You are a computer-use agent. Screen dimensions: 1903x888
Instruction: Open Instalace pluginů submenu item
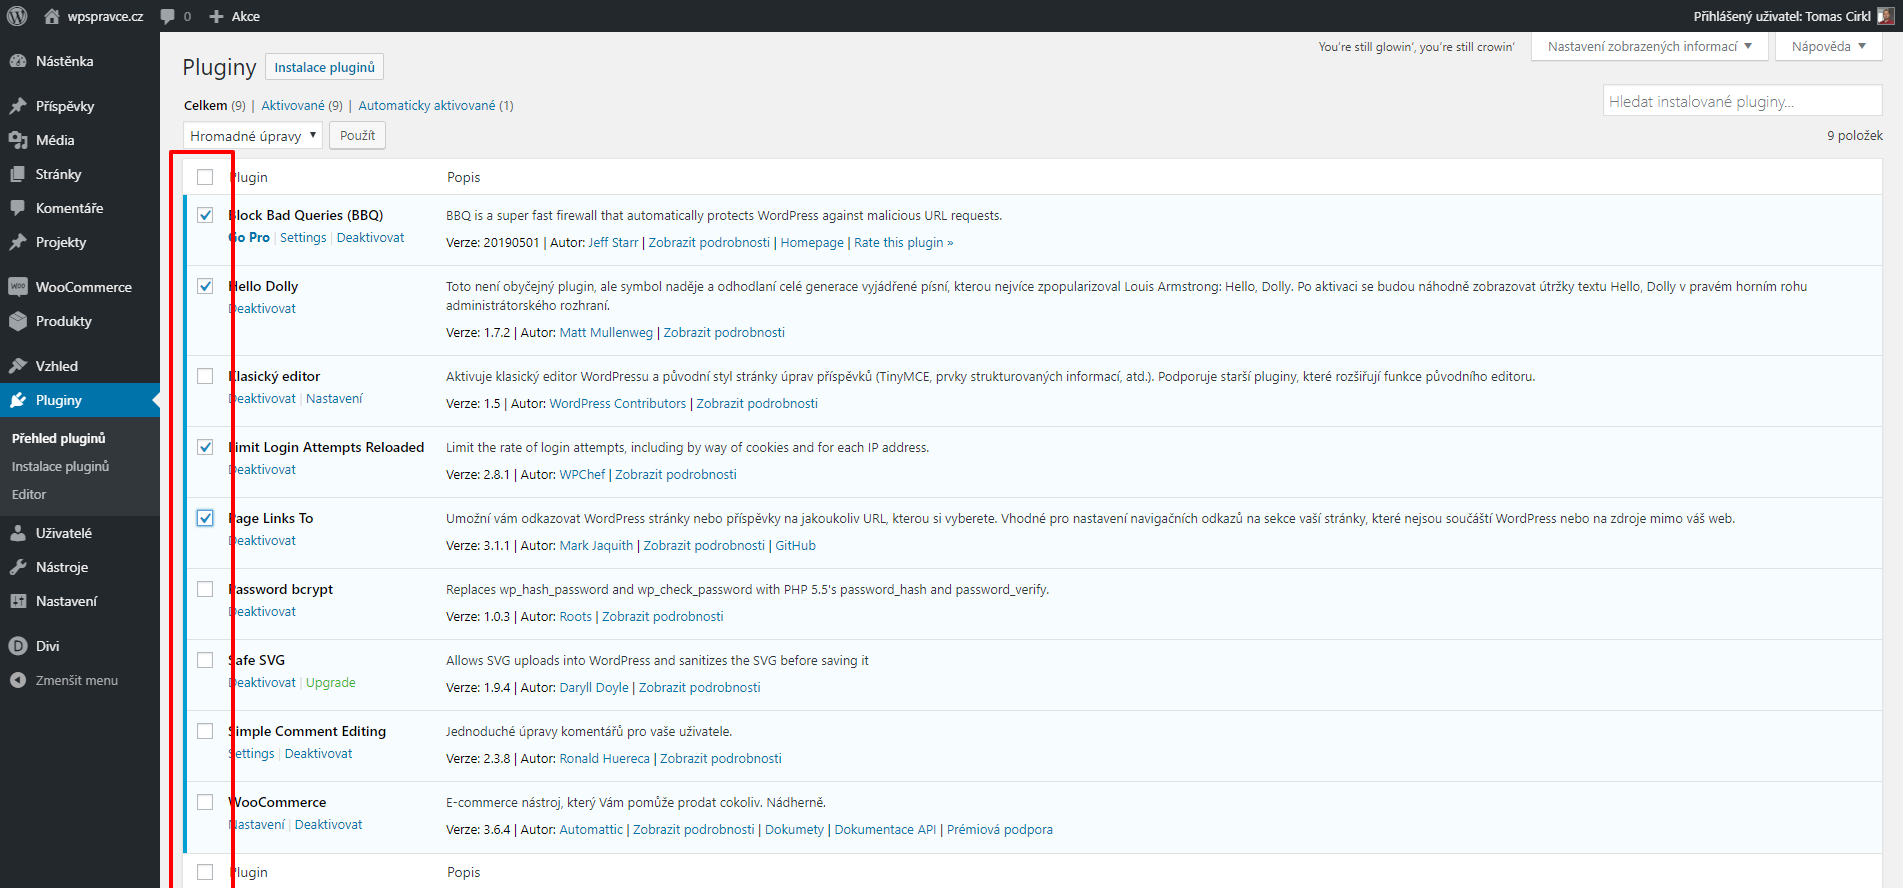[x=60, y=466]
